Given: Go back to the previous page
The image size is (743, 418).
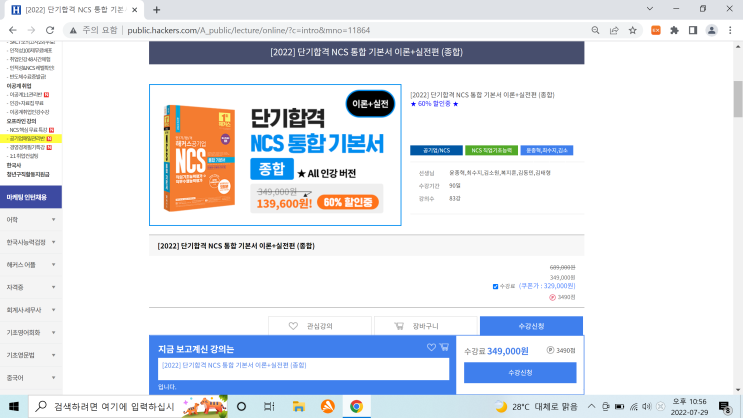Looking at the screenshot, I should (13, 30).
